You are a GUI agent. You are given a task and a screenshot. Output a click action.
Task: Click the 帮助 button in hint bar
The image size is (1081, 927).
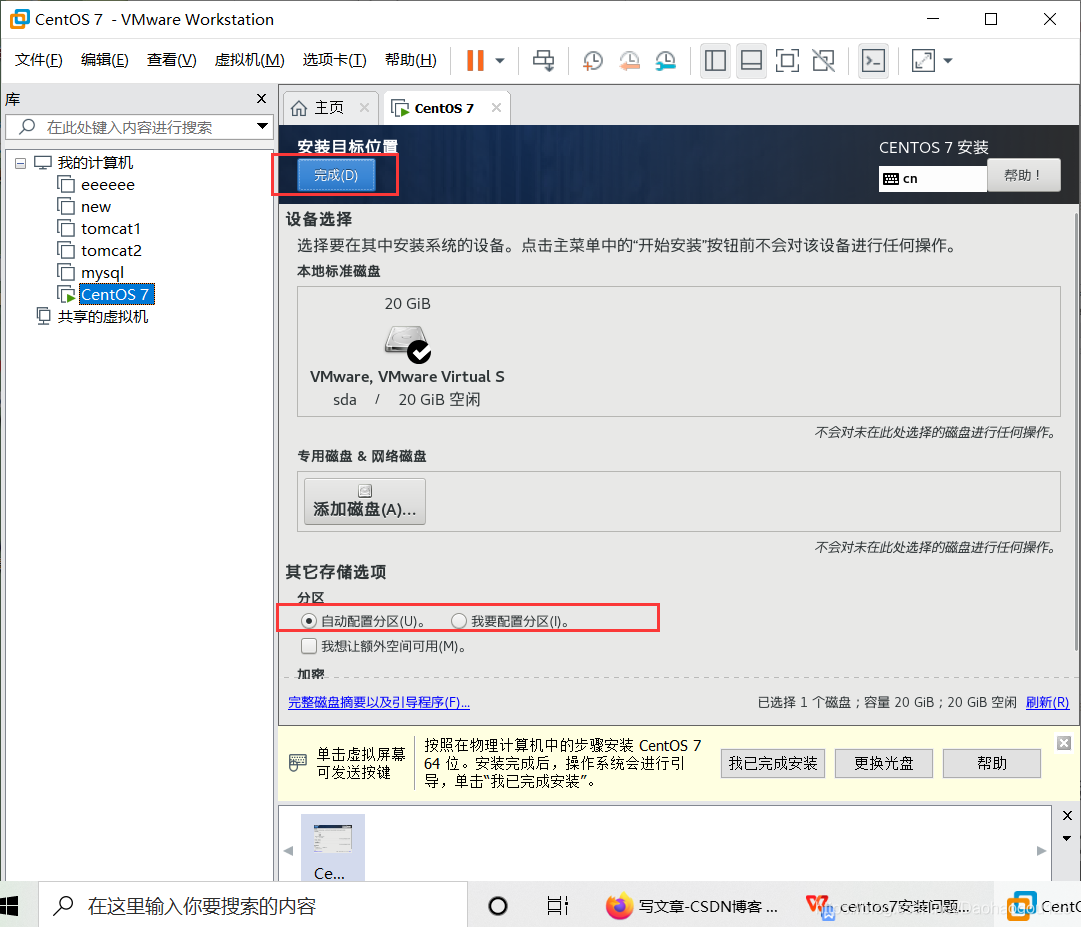(991, 764)
